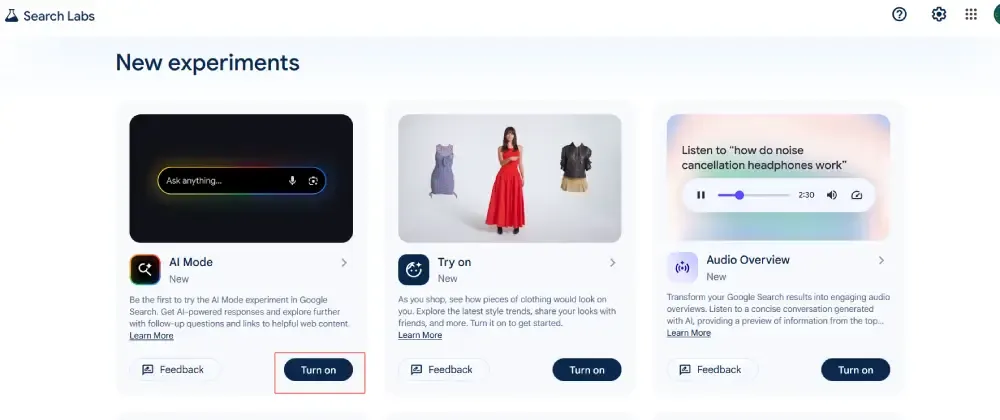
Task: Turn on the Try on experiment
Action: tap(587, 370)
